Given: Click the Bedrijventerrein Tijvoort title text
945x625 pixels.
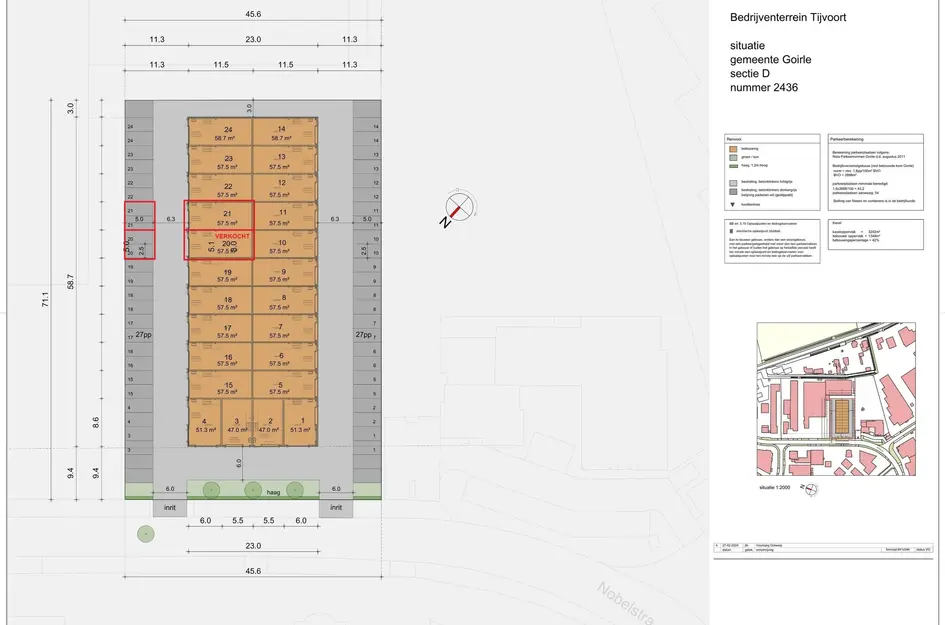Looking at the screenshot, I should tap(792, 16).
